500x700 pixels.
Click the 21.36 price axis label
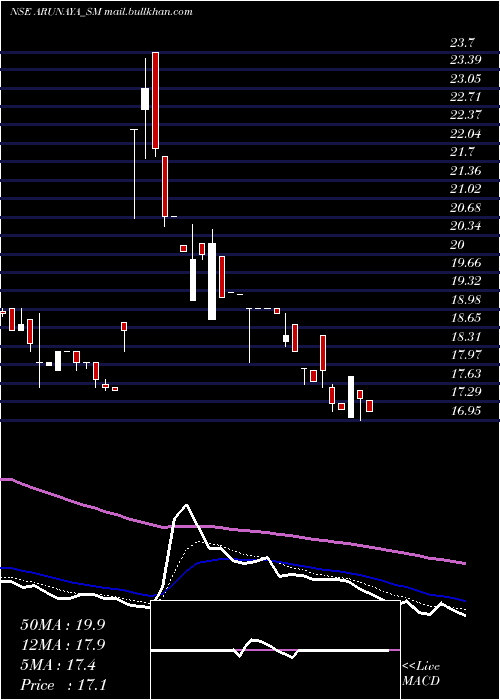[466, 171]
